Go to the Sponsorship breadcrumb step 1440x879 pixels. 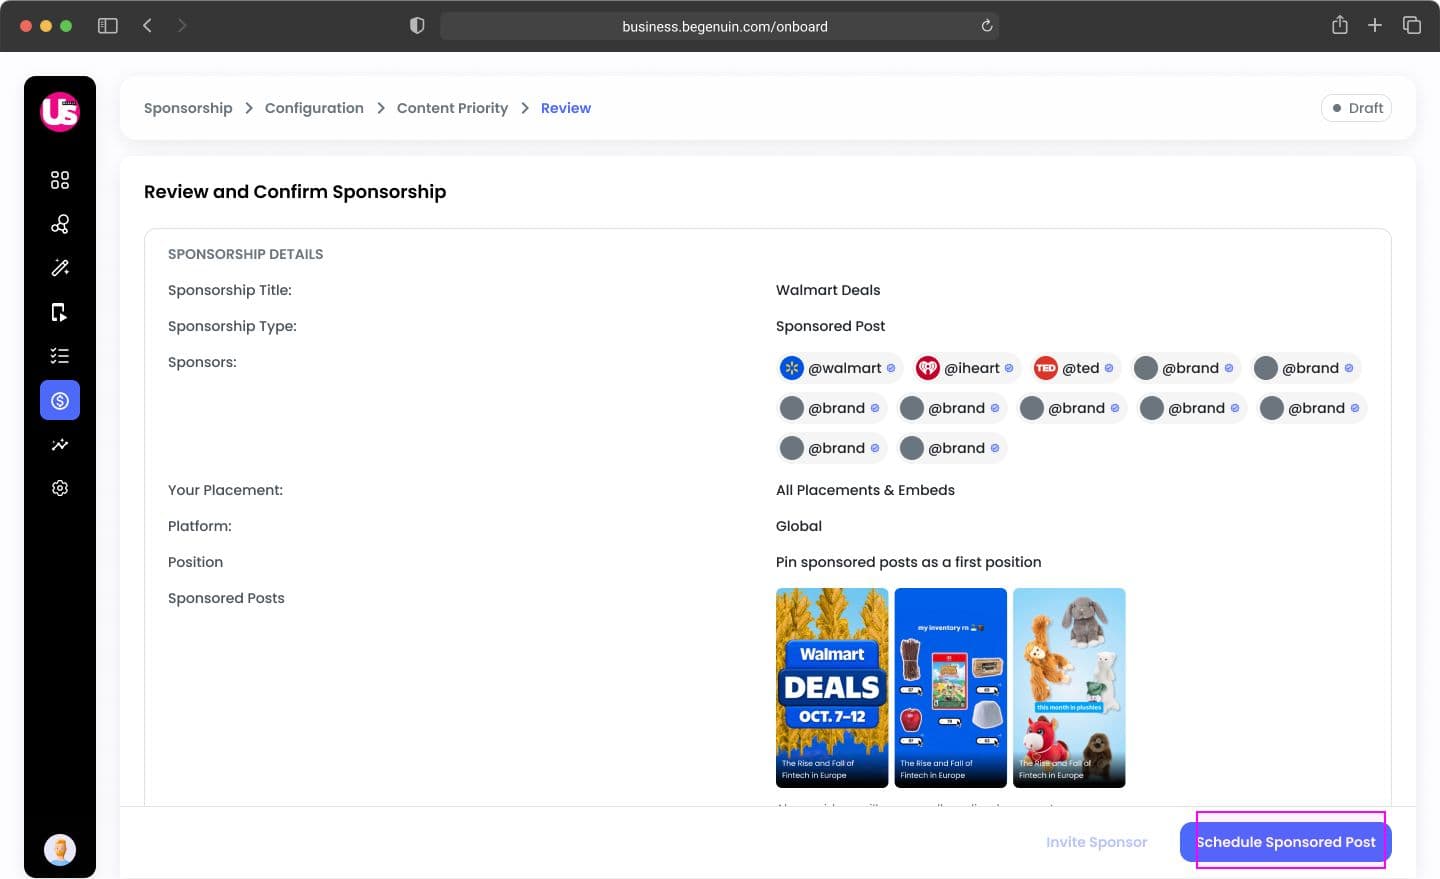(x=188, y=108)
